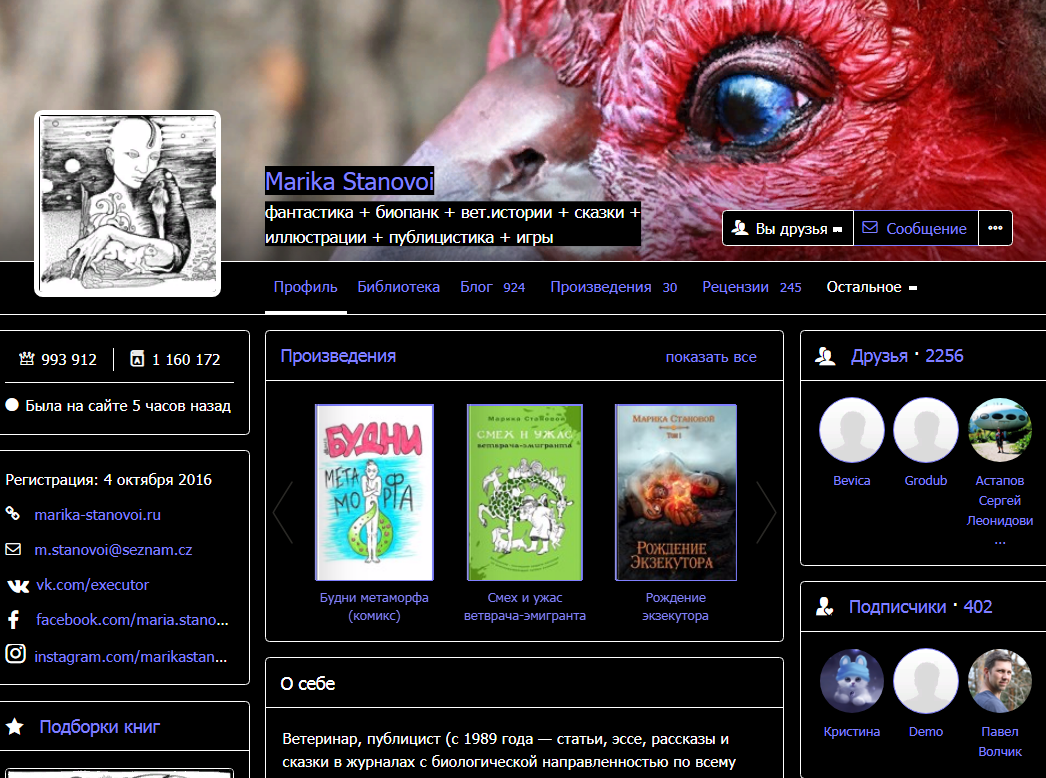Open the Подборки книг section heading
The height and width of the screenshot is (778, 1046).
(x=99, y=727)
